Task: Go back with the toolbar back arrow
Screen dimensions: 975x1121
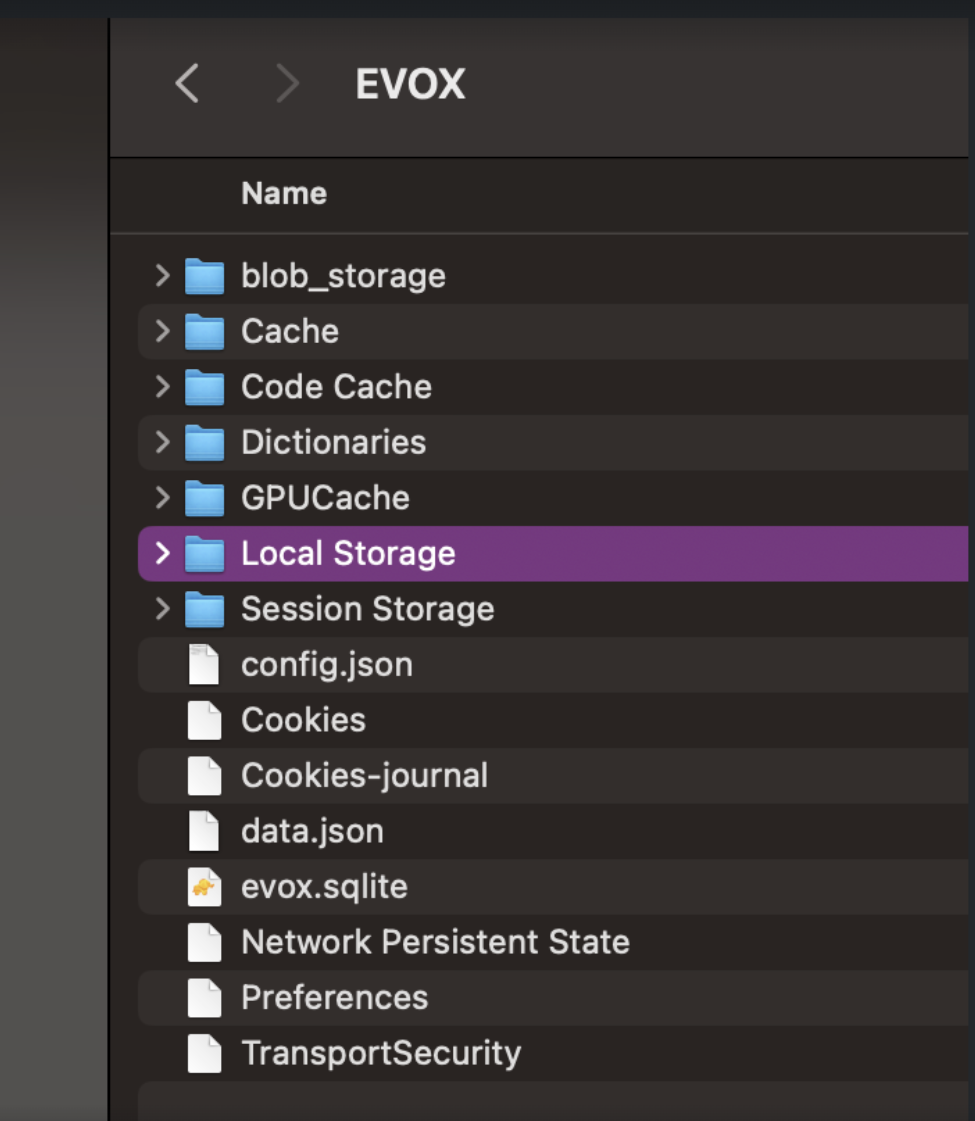Action: 187,84
